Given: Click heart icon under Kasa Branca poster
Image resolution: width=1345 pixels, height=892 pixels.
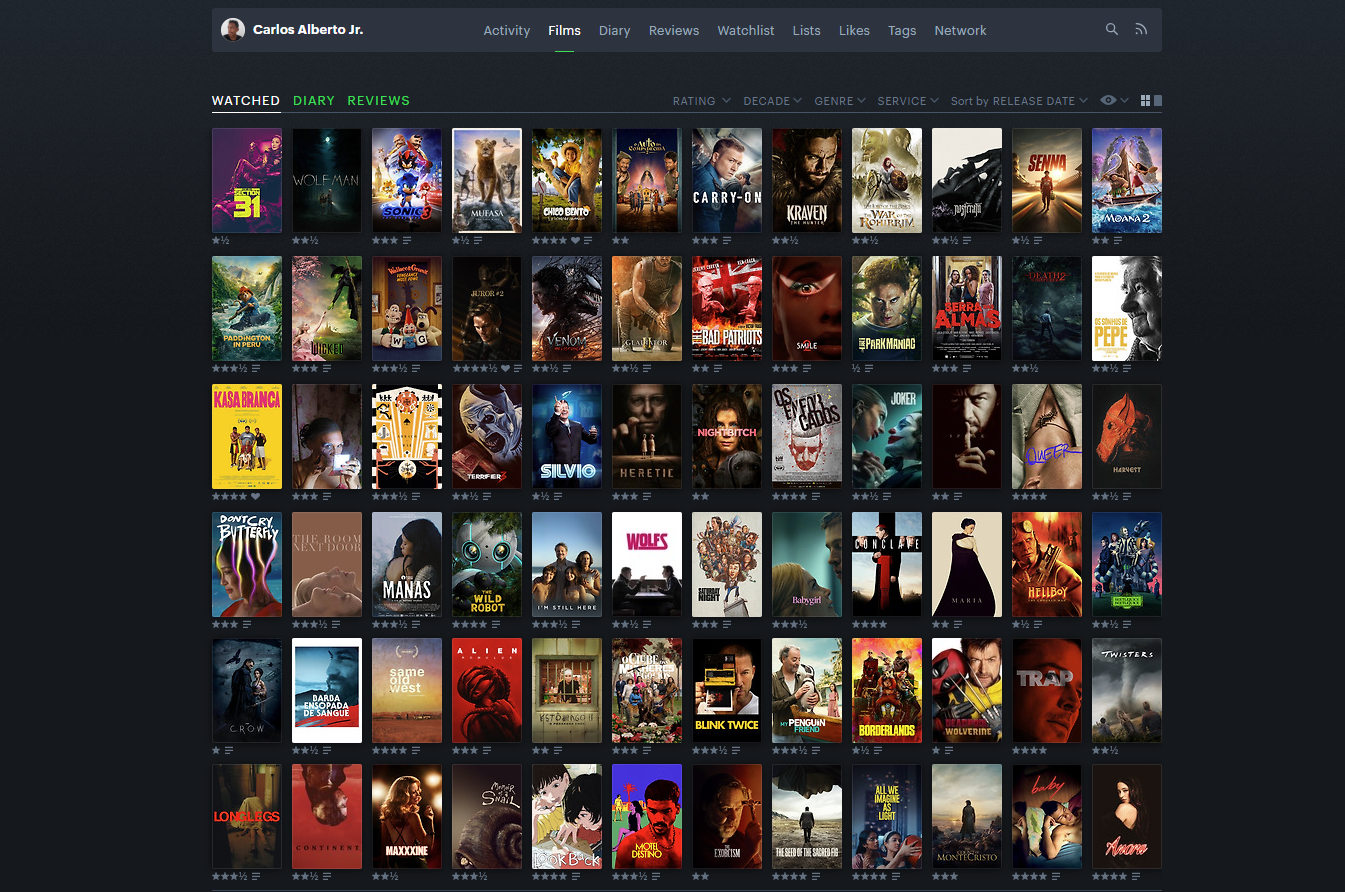Looking at the screenshot, I should click(256, 496).
